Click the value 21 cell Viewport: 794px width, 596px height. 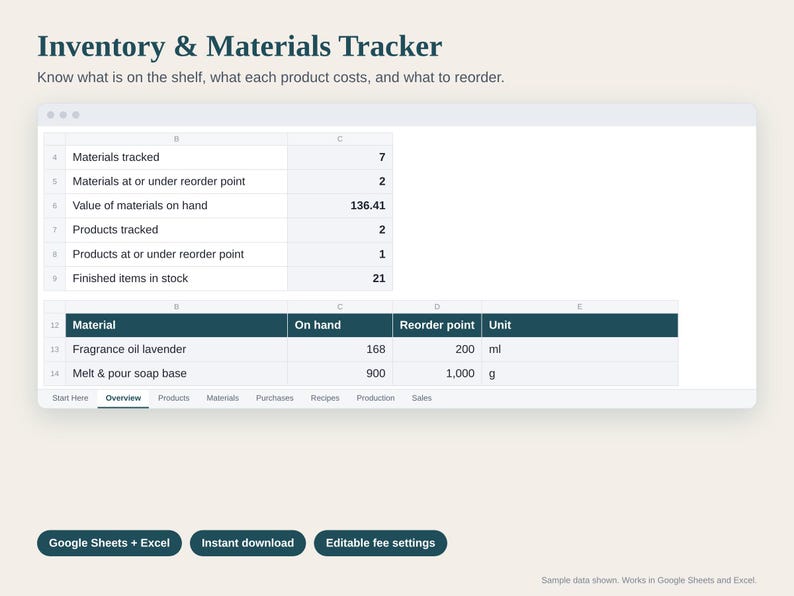[x=340, y=279]
